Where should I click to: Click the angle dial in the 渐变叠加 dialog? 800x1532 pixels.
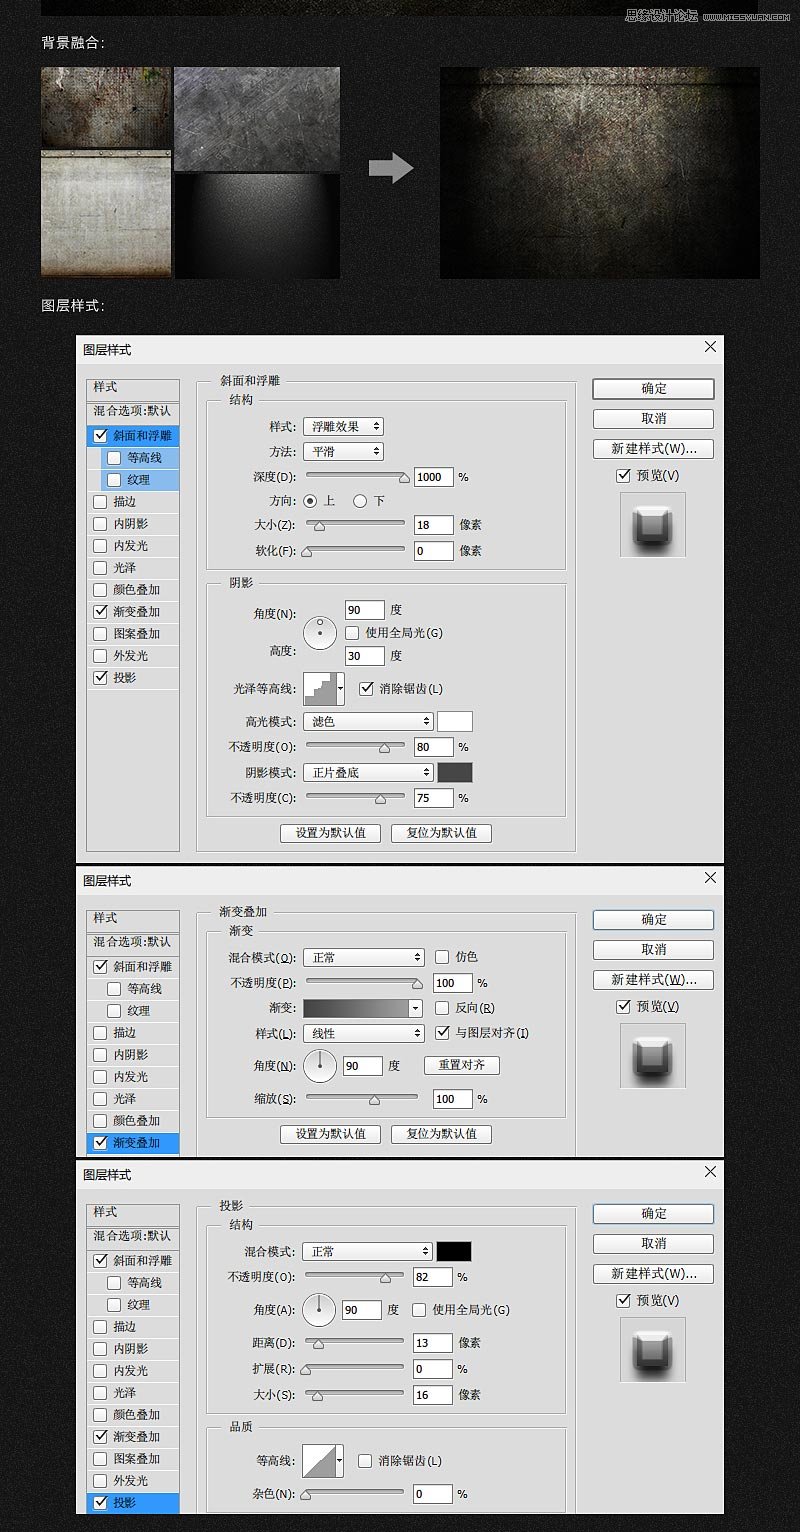point(320,1065)
